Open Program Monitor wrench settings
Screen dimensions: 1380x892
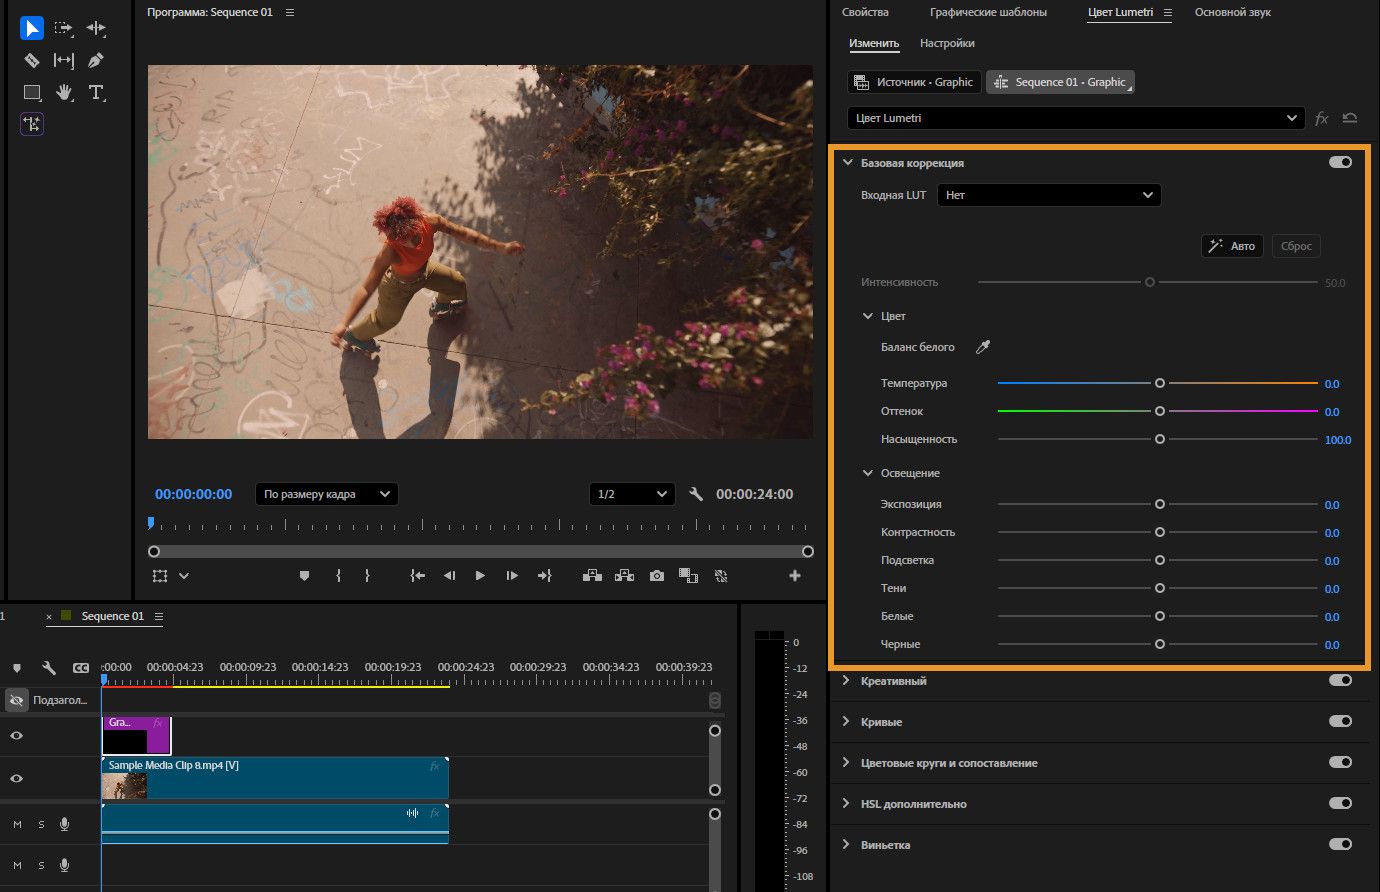pyautogui.click(x=697, y=494)
